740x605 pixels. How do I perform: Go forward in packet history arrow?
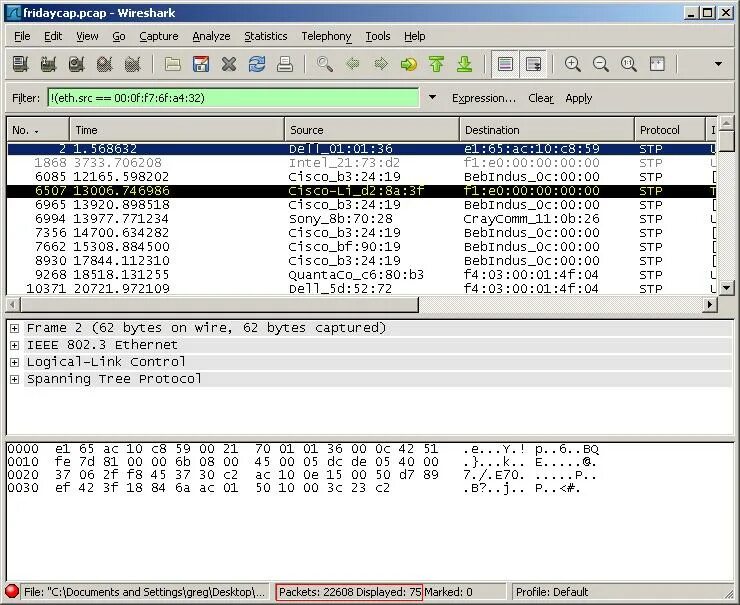381,64
